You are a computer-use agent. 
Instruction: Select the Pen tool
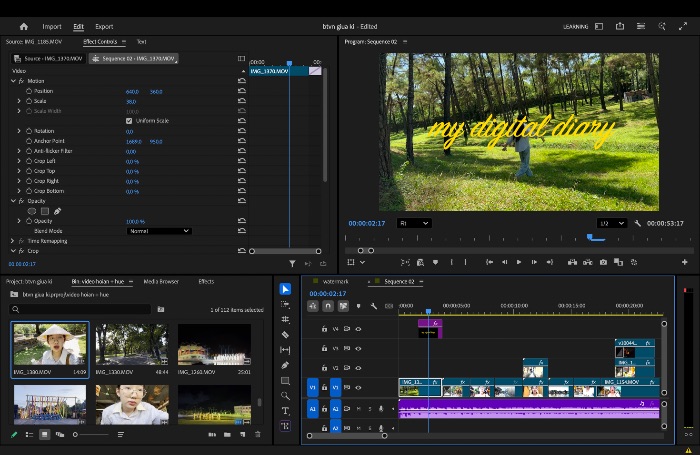285,365
